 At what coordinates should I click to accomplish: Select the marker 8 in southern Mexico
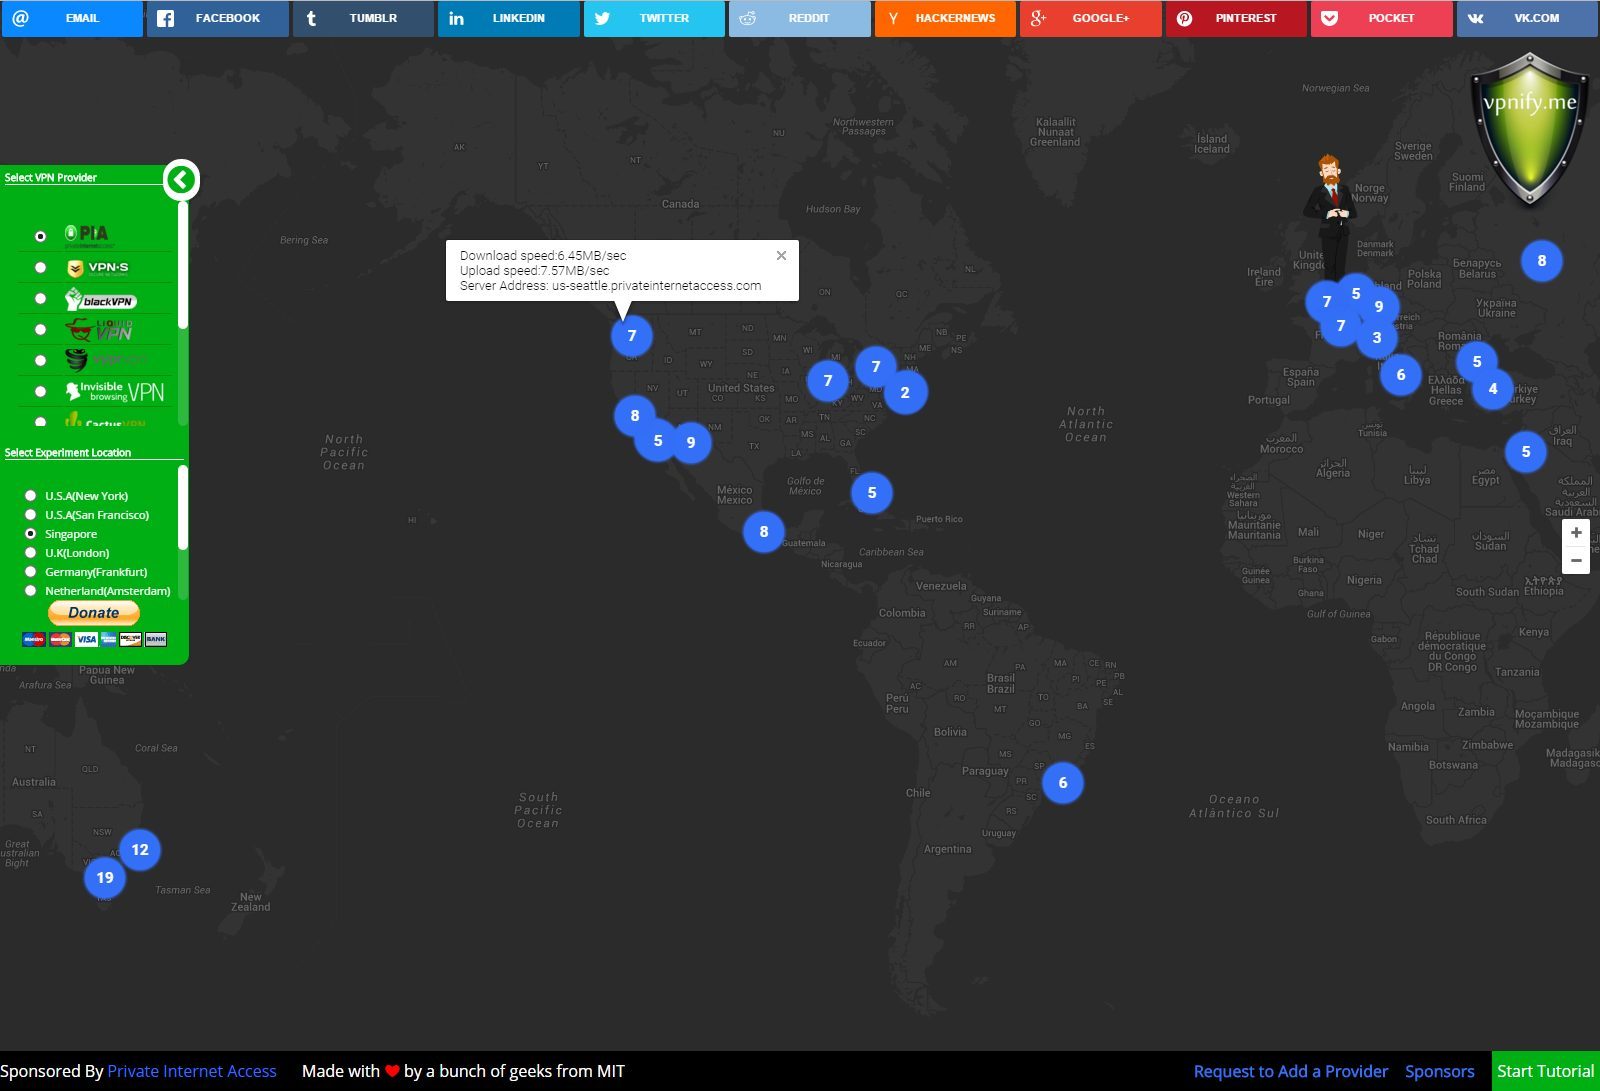[x=764, y=531]
